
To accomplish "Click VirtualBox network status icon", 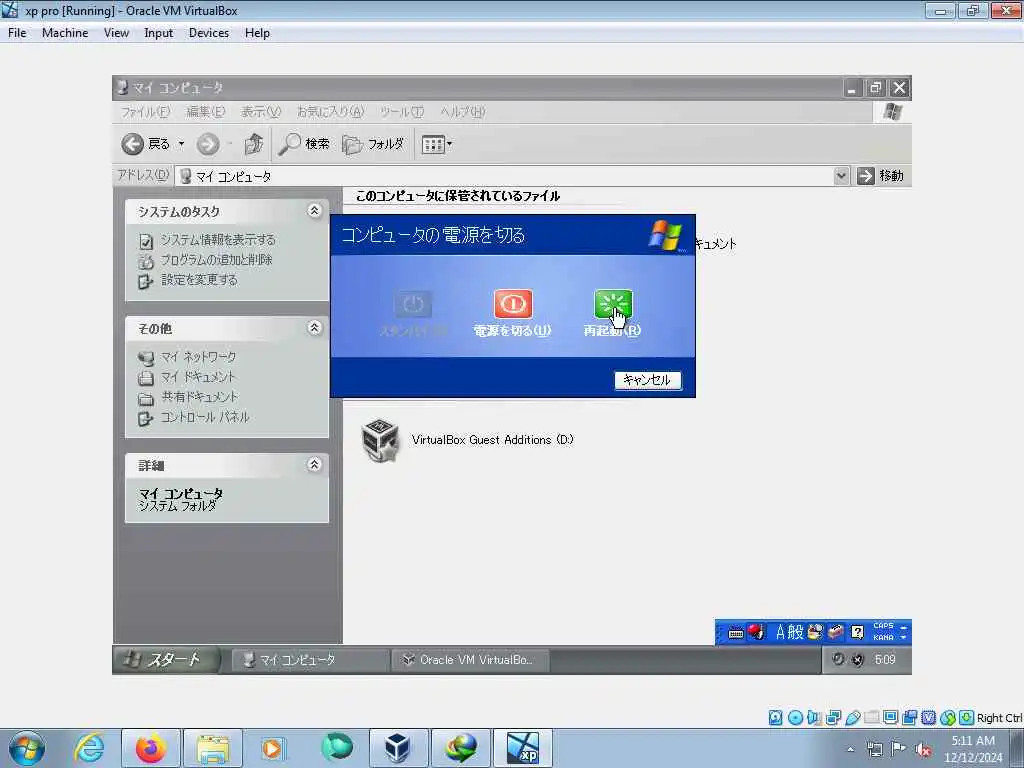I will point(833,718).
